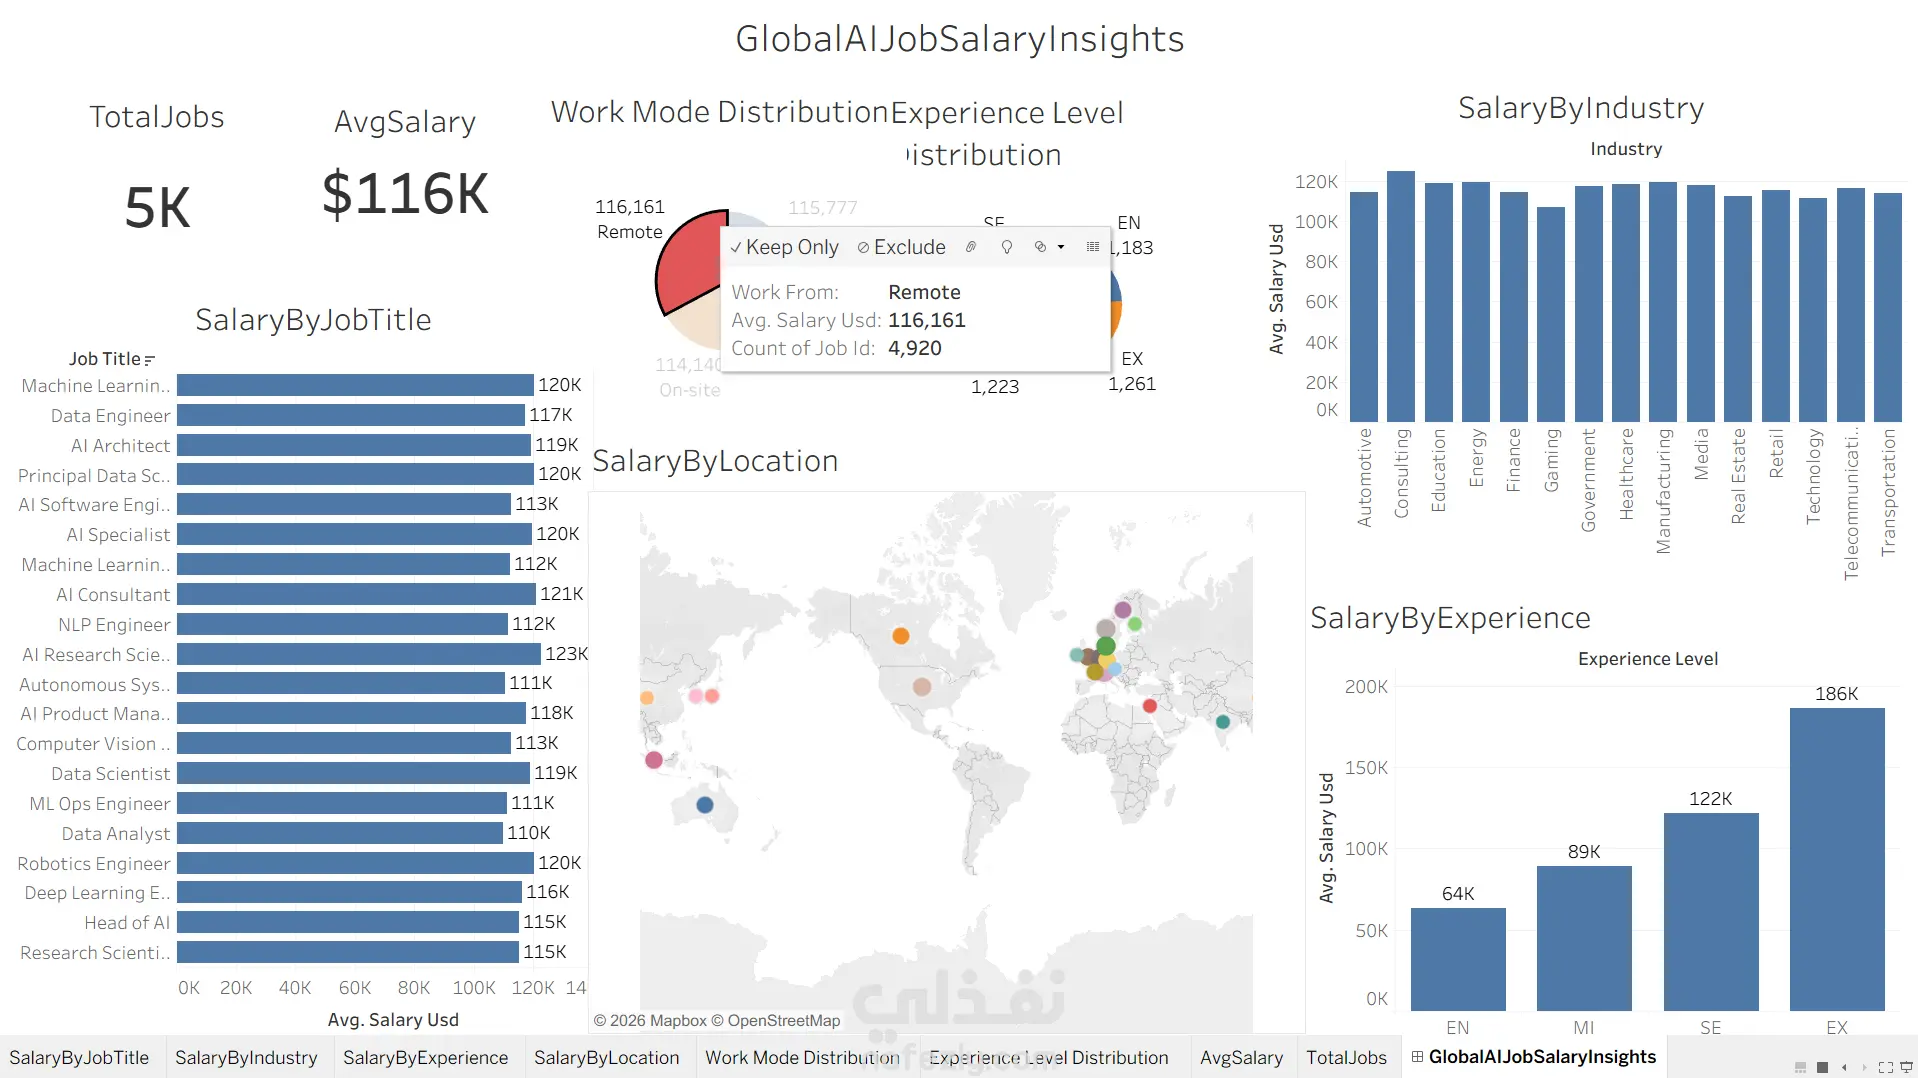Click the Data Scientist label

(111, 774)
